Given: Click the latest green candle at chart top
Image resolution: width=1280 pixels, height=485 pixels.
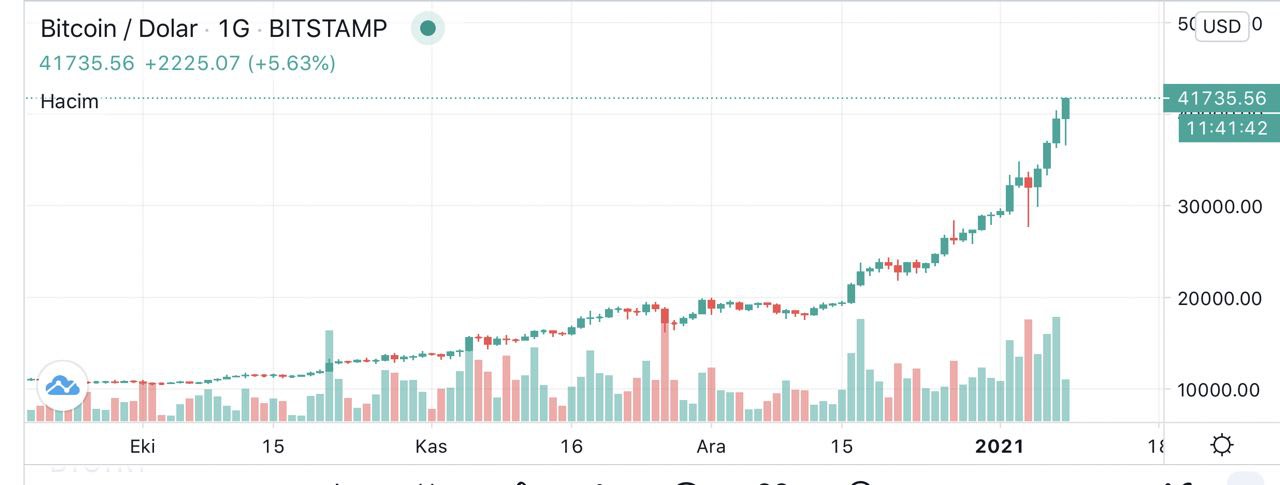Looking at the screenshot, I should tap(1067, 108).
